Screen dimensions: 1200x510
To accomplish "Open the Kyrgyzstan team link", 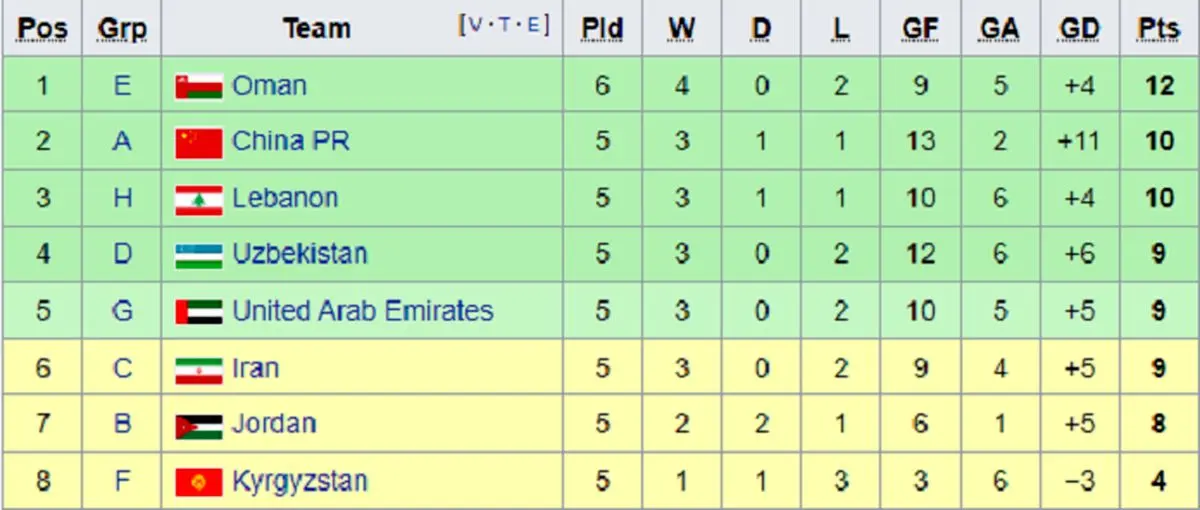I will pyautogui.click(x=299, y=481).
